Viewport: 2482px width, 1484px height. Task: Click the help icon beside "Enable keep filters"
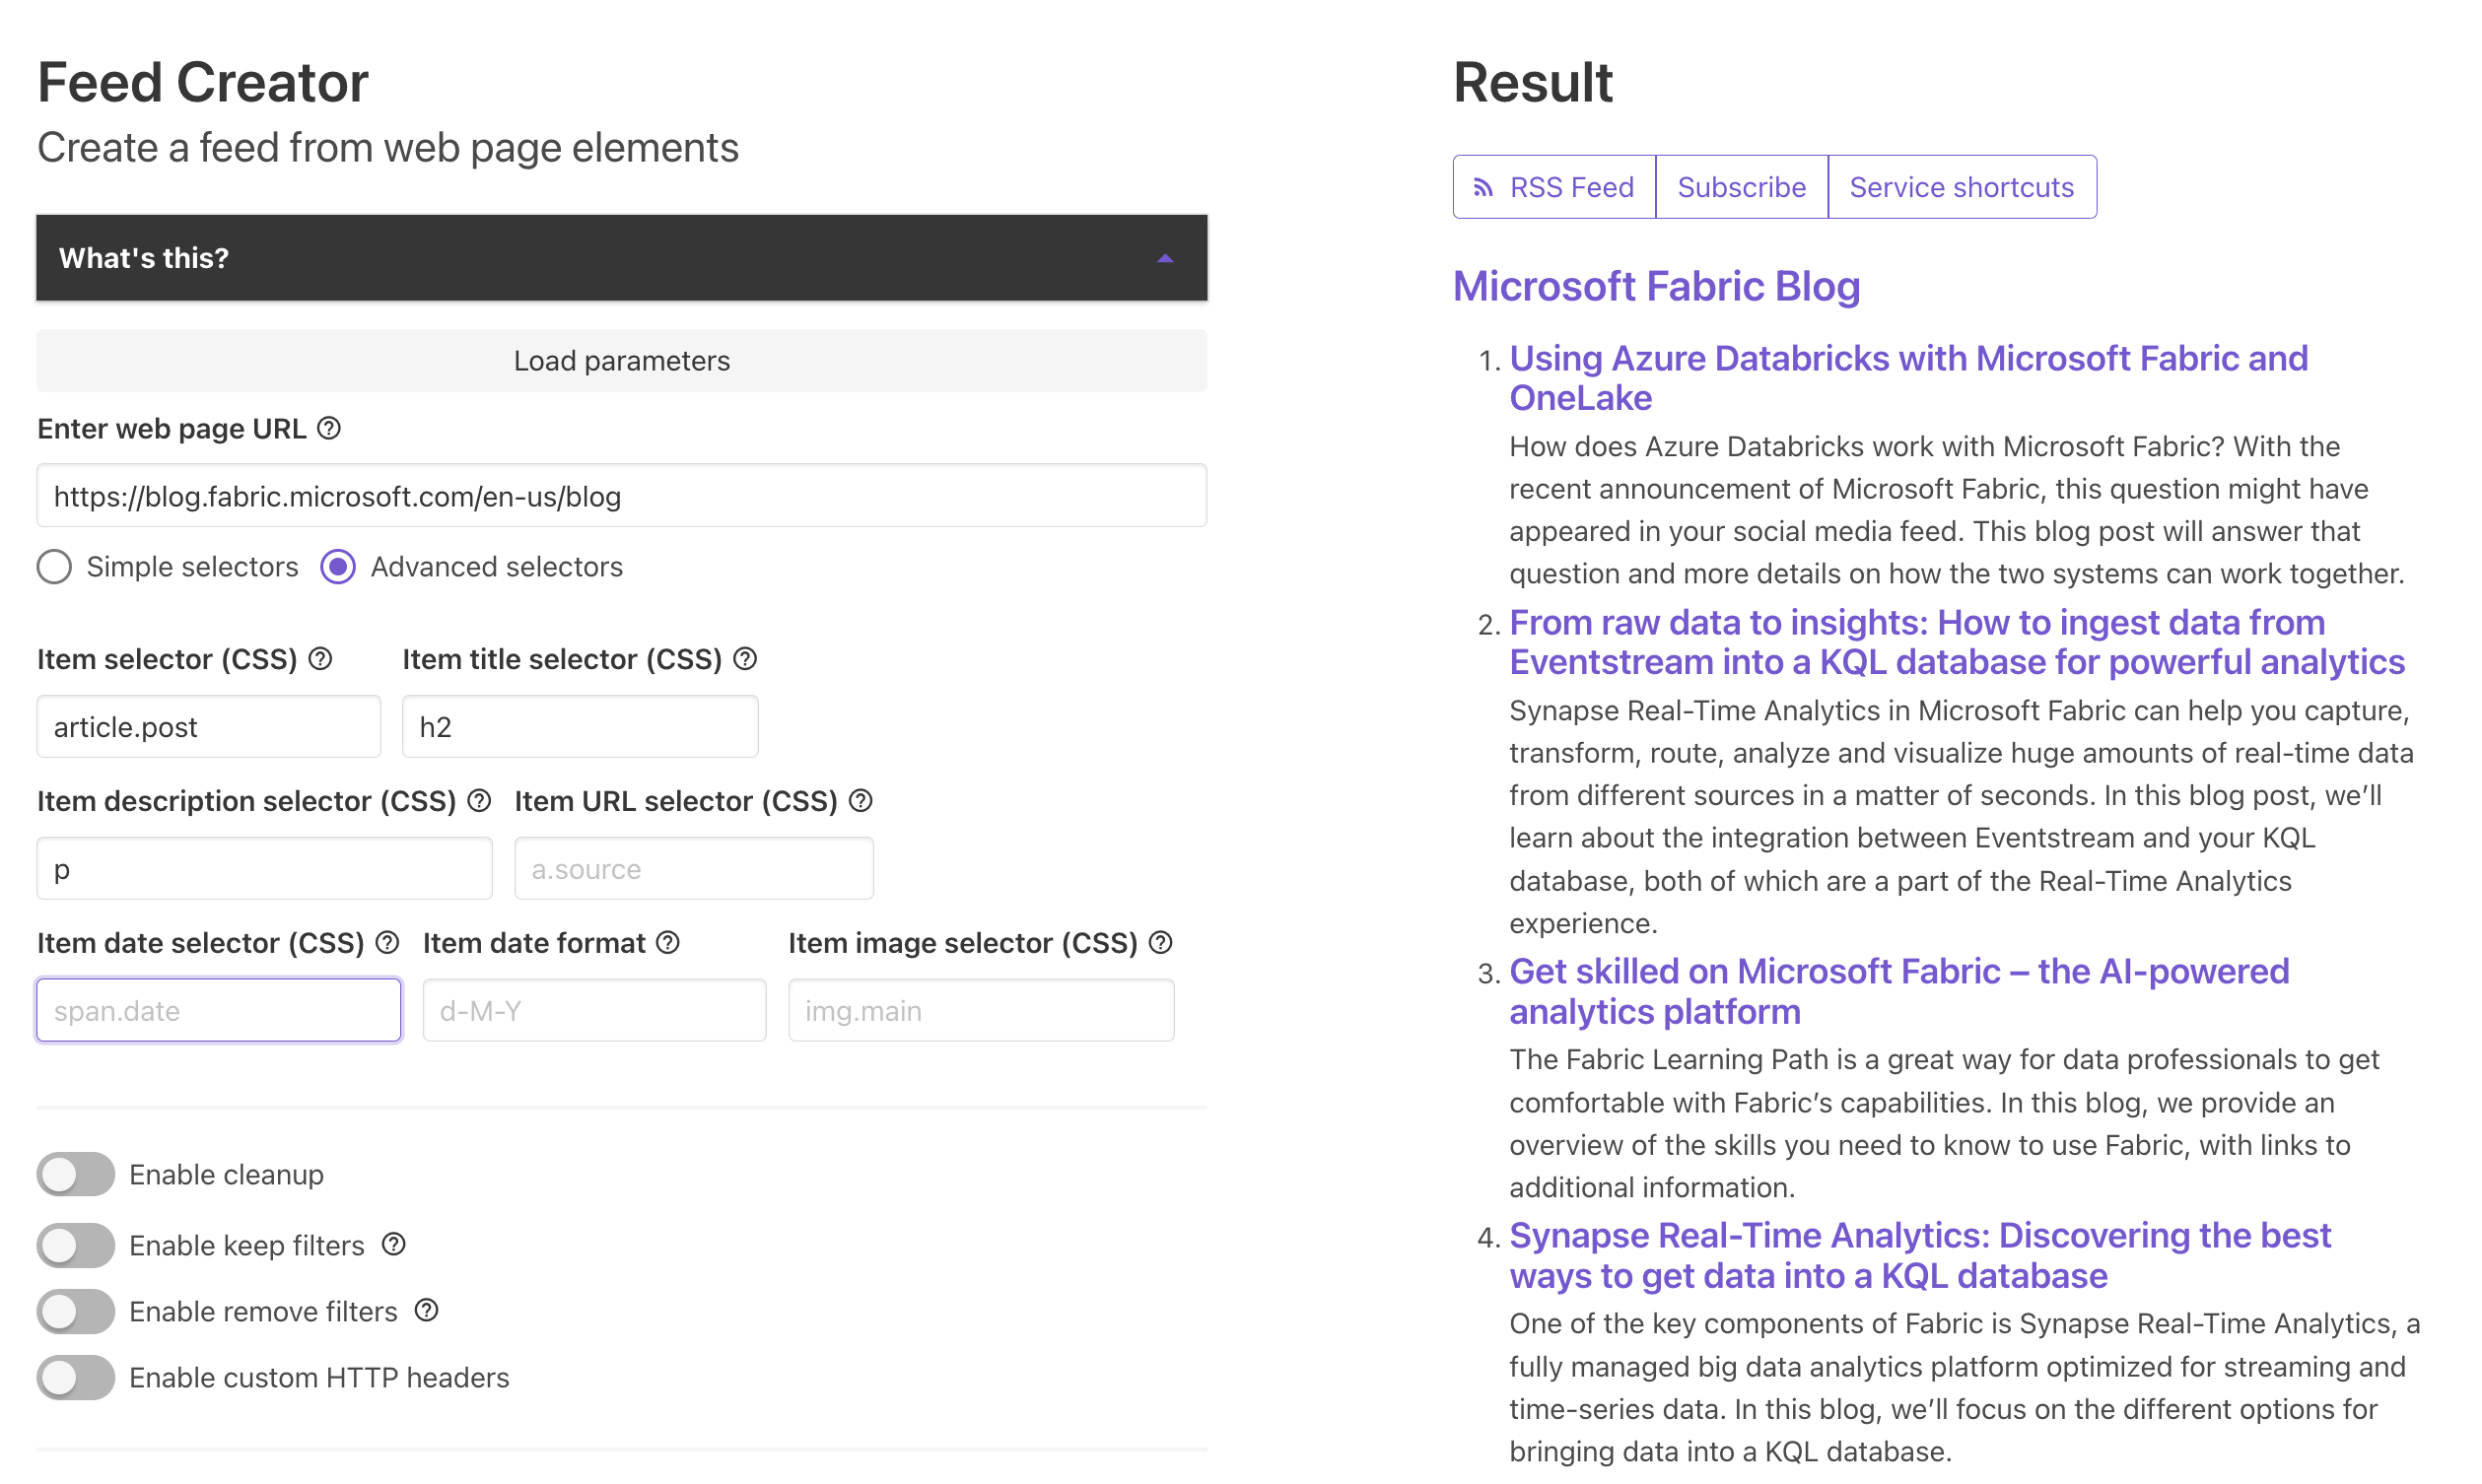tap(393, 1244)
